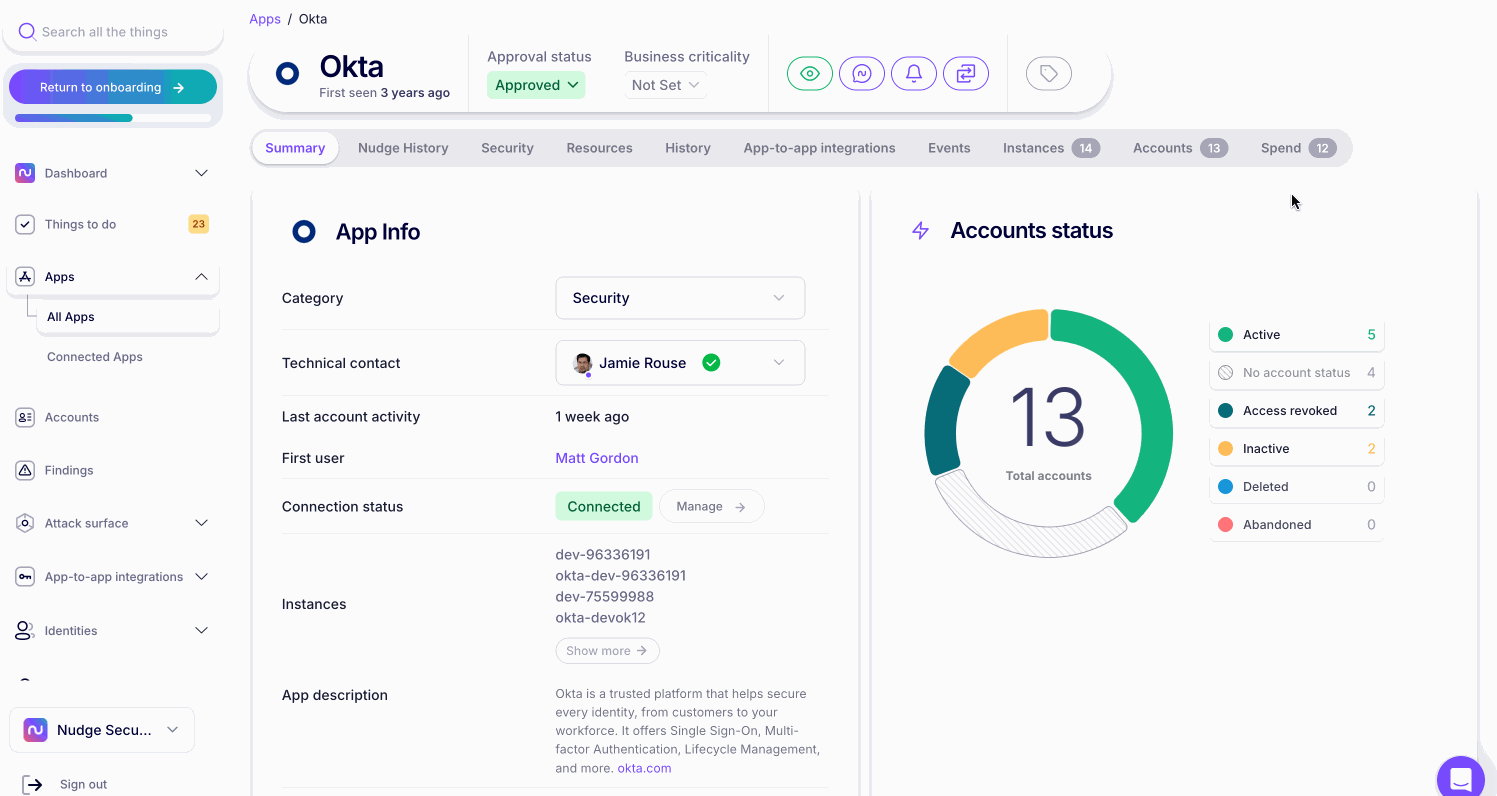Open the Business criticality Not Set dropdown
The image size is (1497, 796).
tap(665, 85)
